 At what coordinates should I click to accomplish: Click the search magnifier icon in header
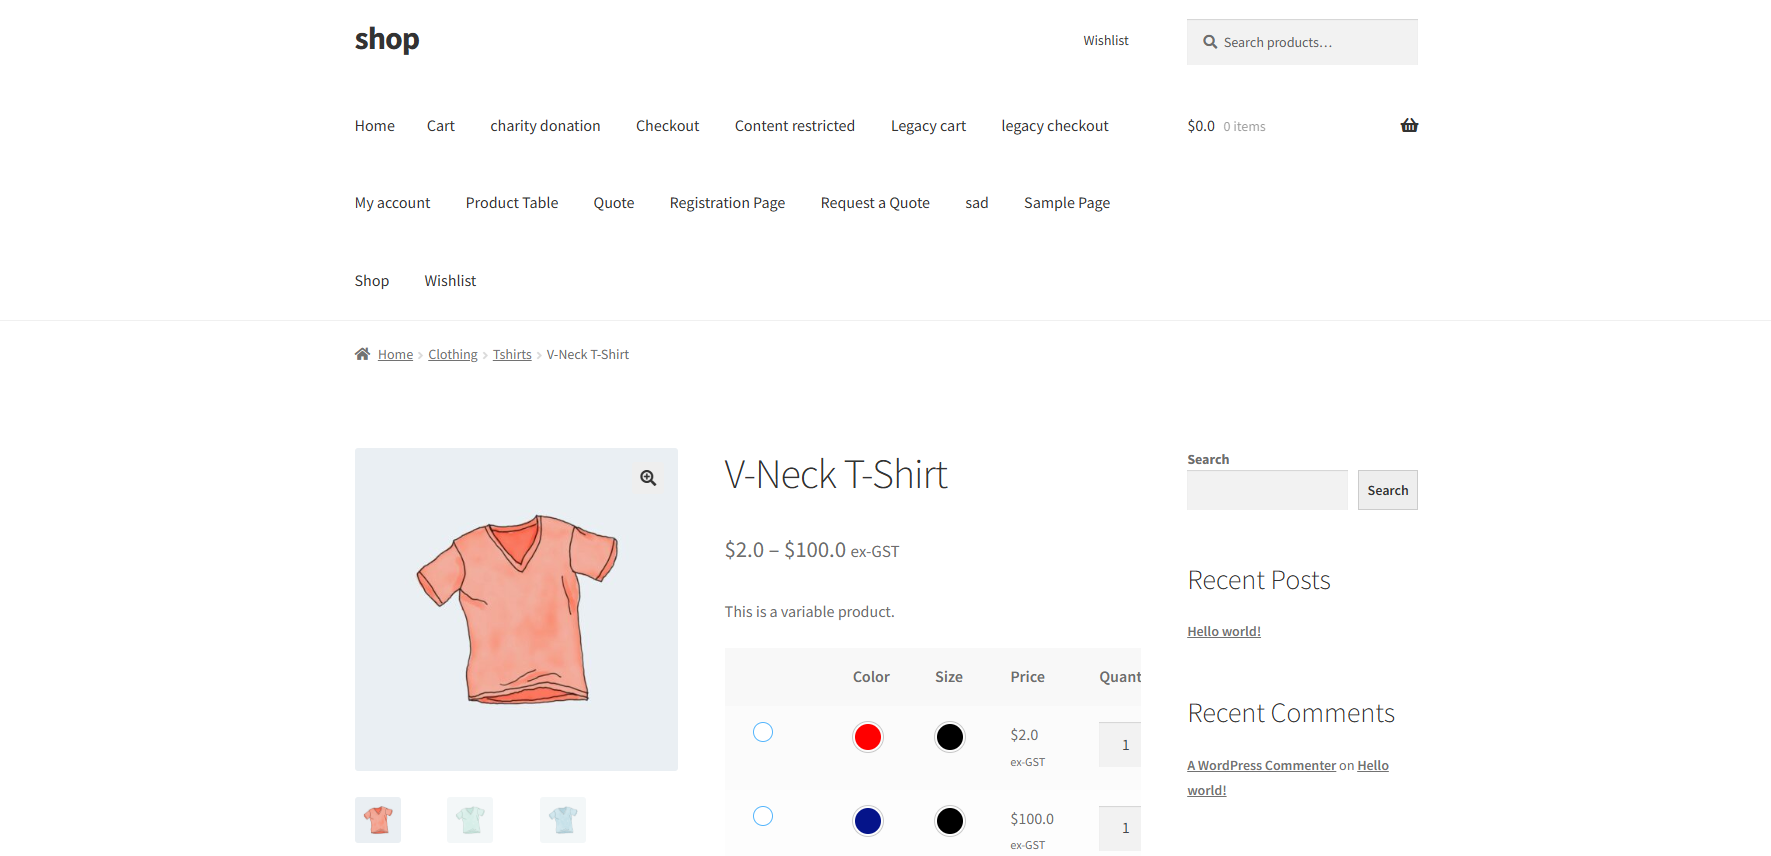pos(1210,42)
